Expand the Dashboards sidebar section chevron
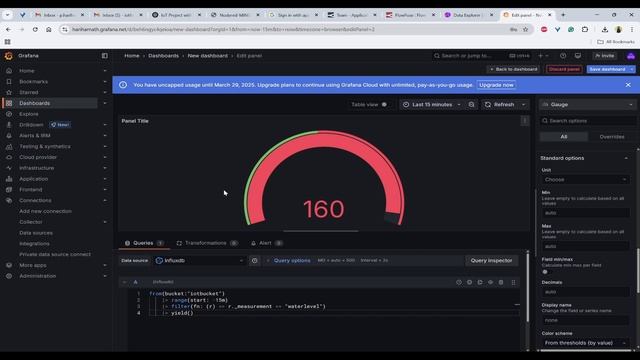 point(105,103)
